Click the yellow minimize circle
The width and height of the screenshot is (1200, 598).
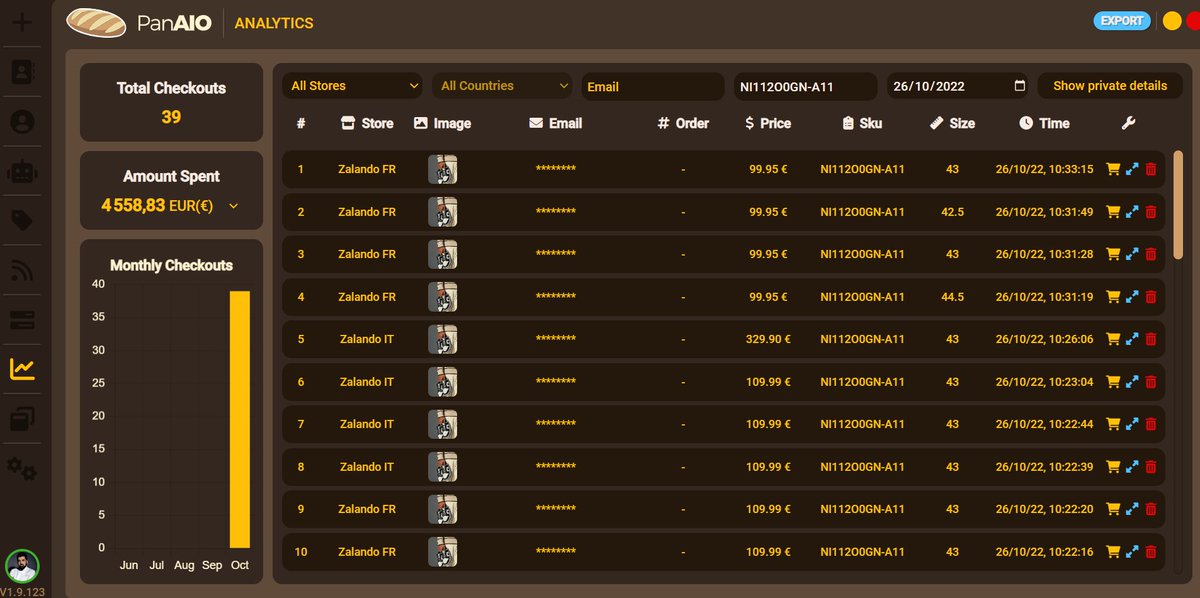(1172, 21)
